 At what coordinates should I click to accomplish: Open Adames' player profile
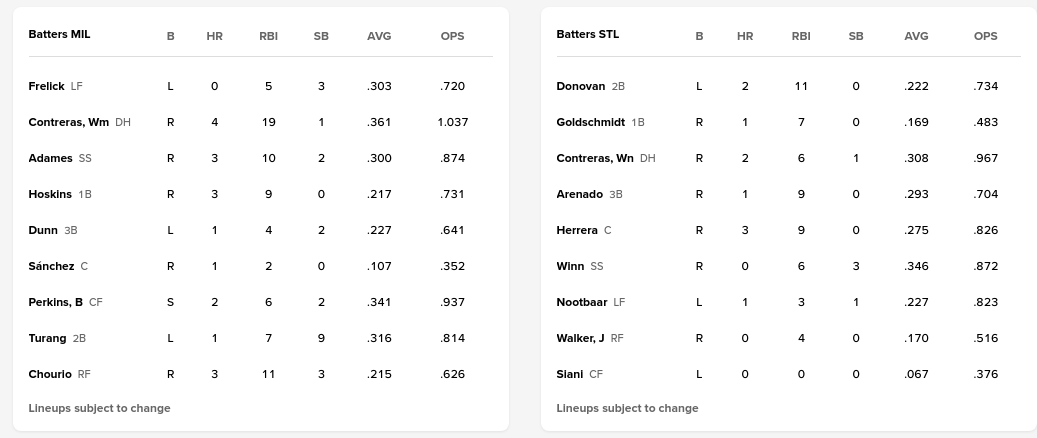(x=50, y=158)
